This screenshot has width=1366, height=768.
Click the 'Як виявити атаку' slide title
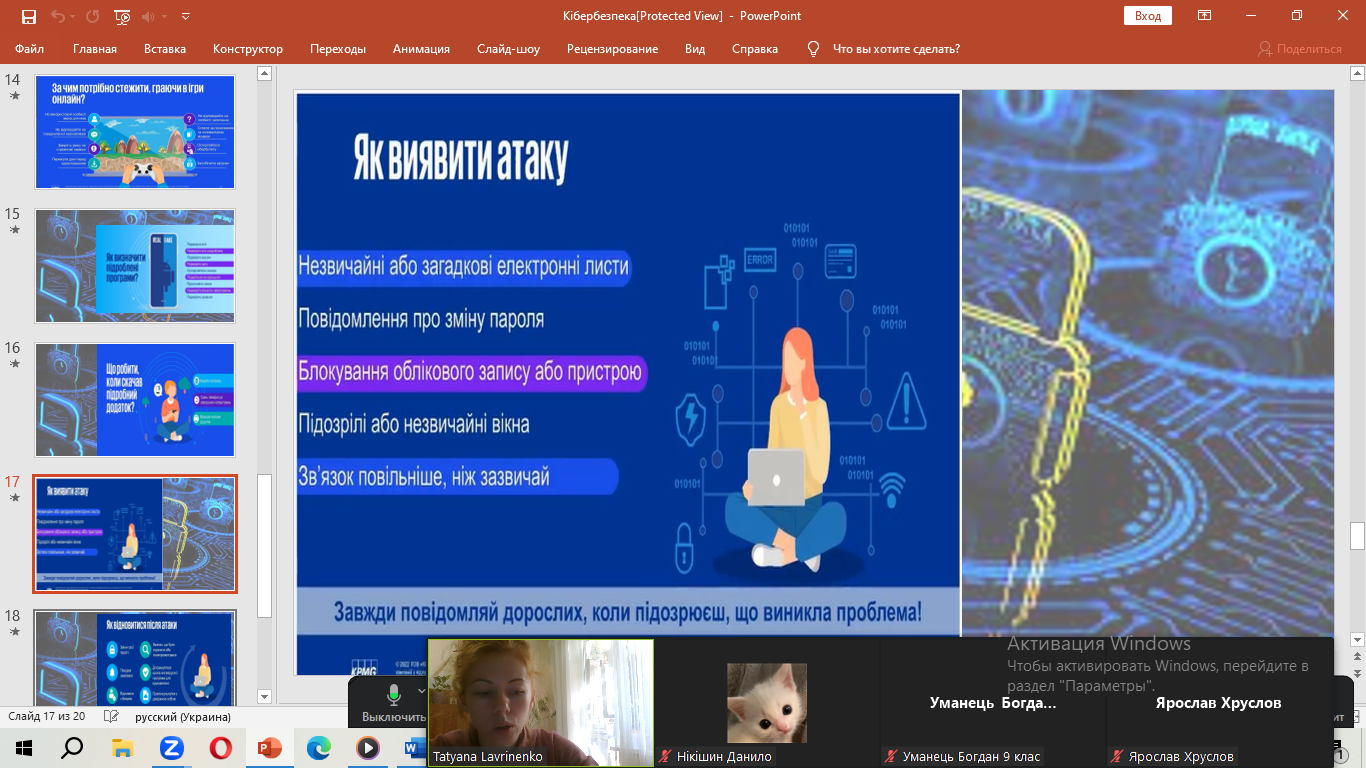coord(461,161)
